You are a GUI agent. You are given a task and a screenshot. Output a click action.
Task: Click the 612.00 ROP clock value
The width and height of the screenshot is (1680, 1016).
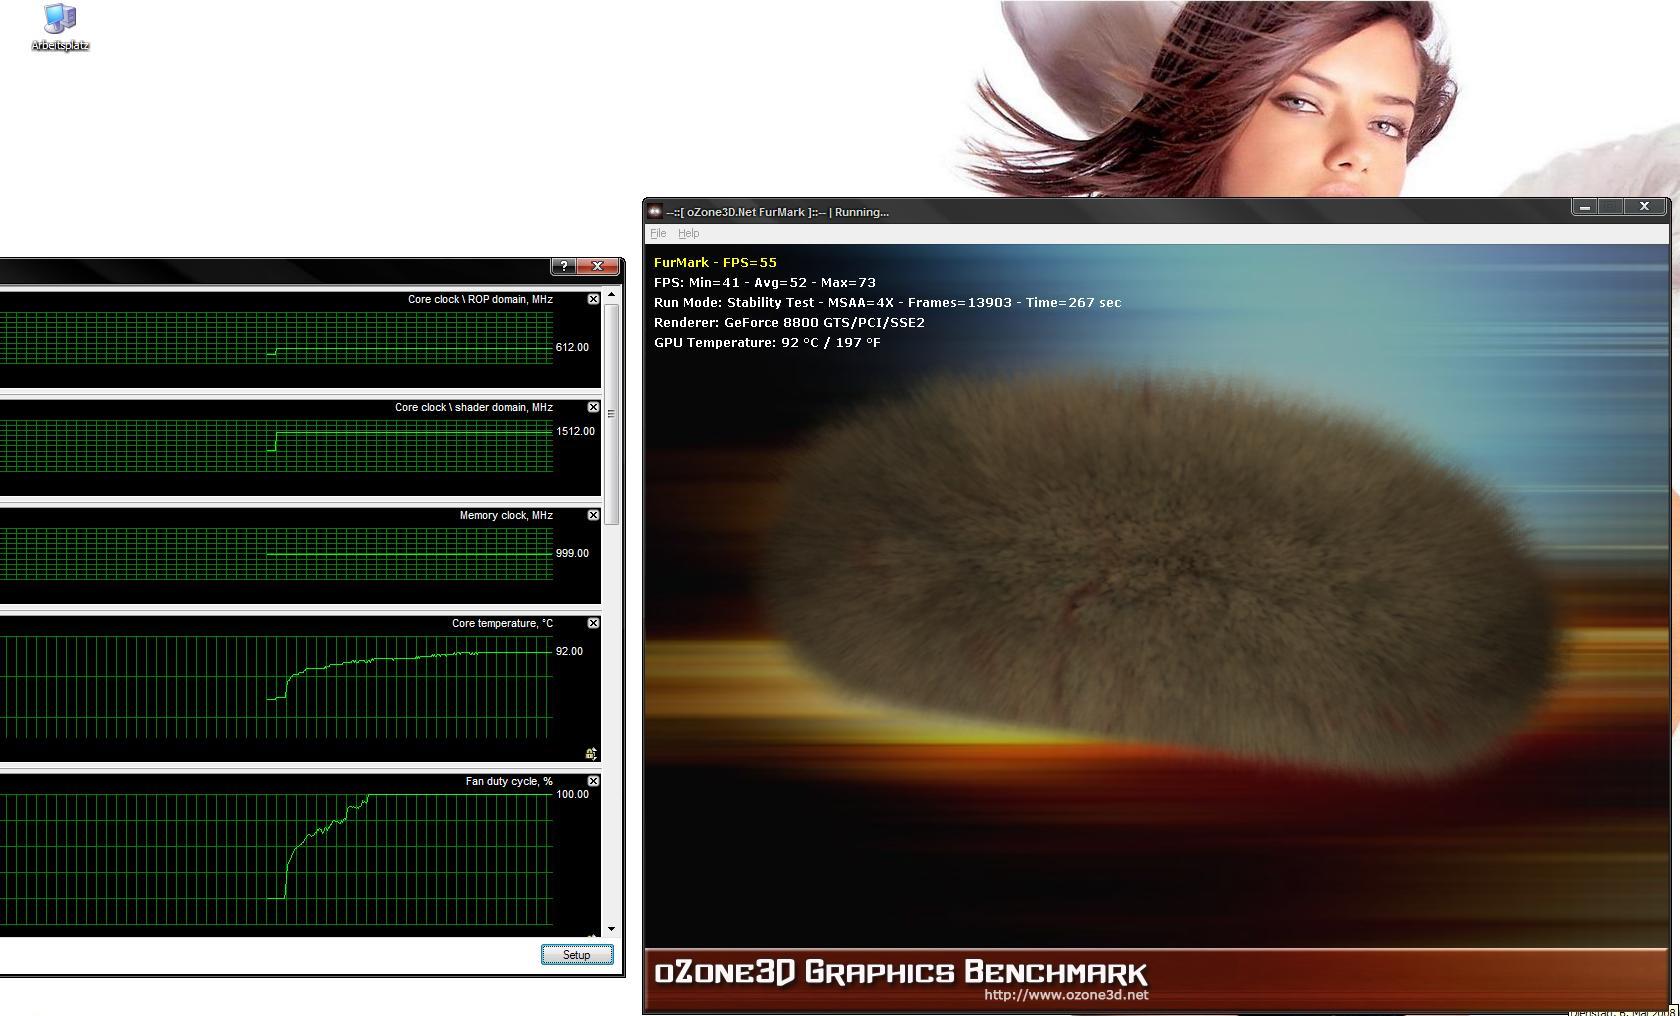(x=572, y=347)
